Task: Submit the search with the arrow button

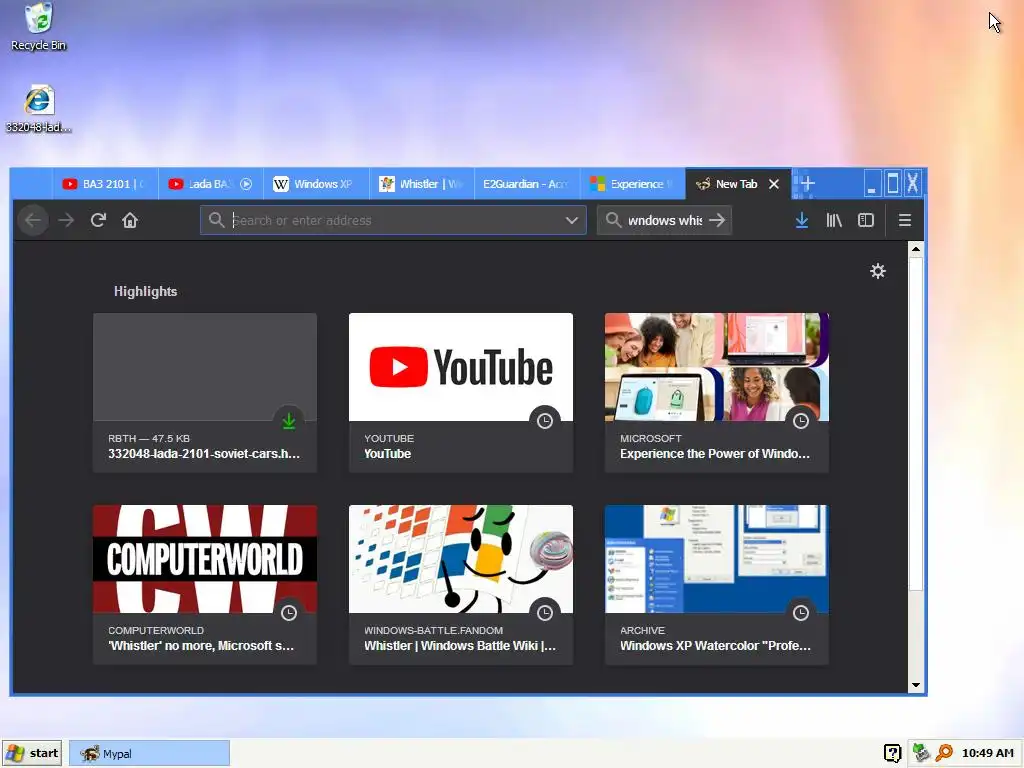Action: (717, 221)
